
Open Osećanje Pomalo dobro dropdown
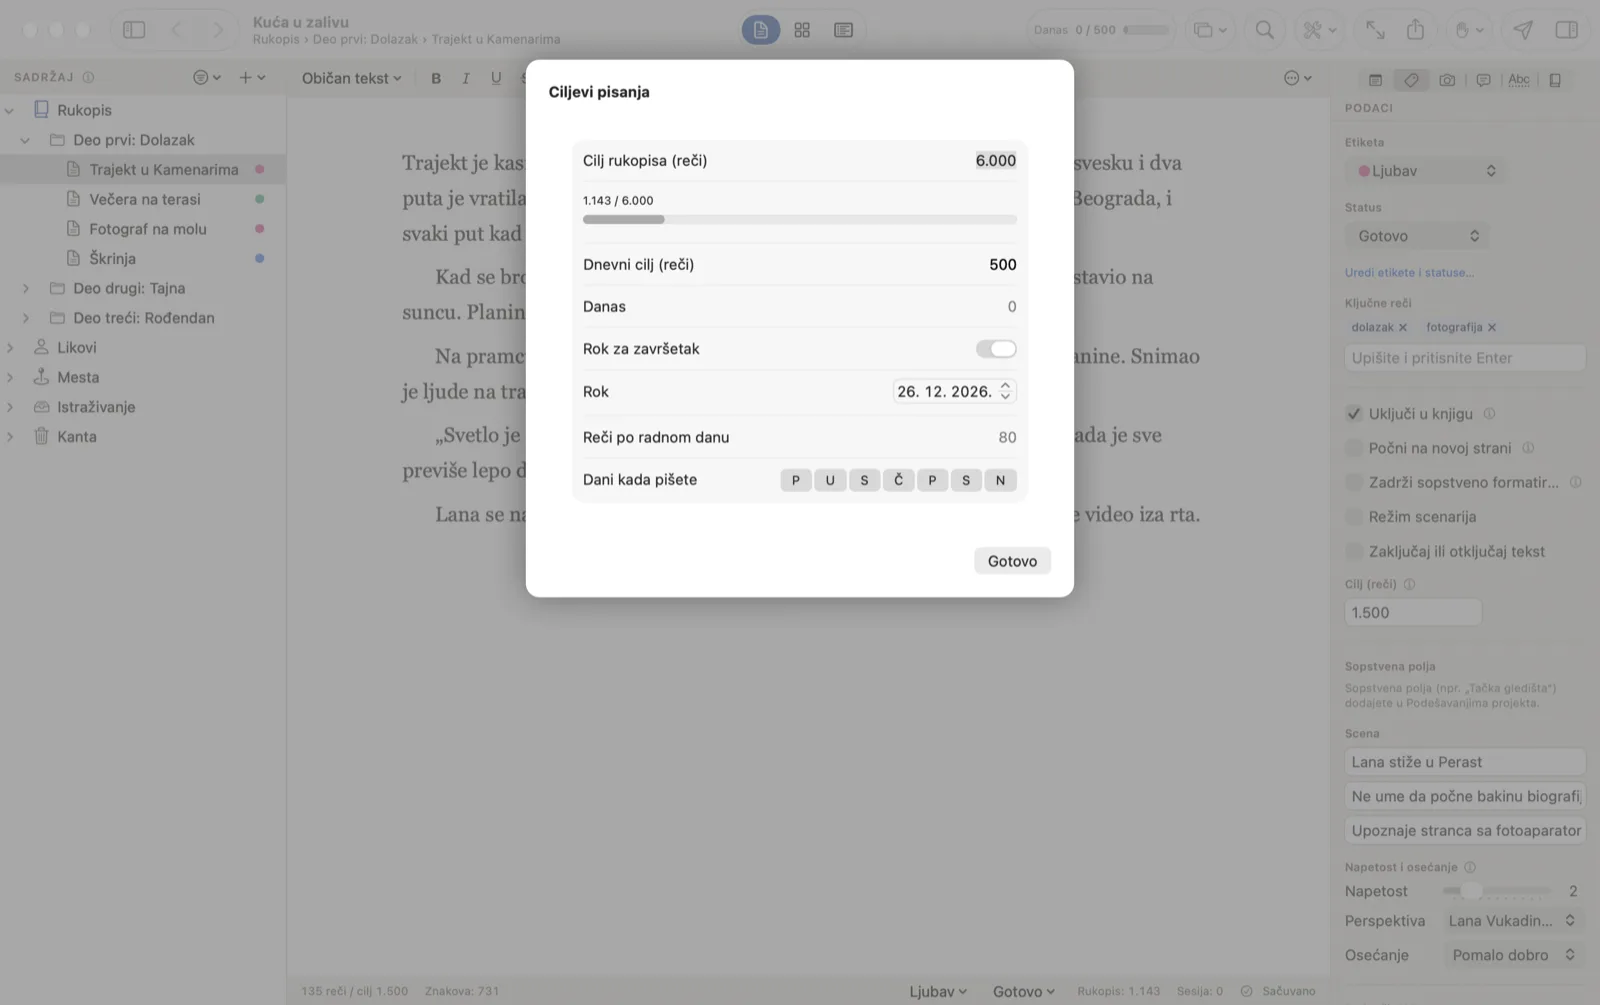click(x=1514, y=955)
